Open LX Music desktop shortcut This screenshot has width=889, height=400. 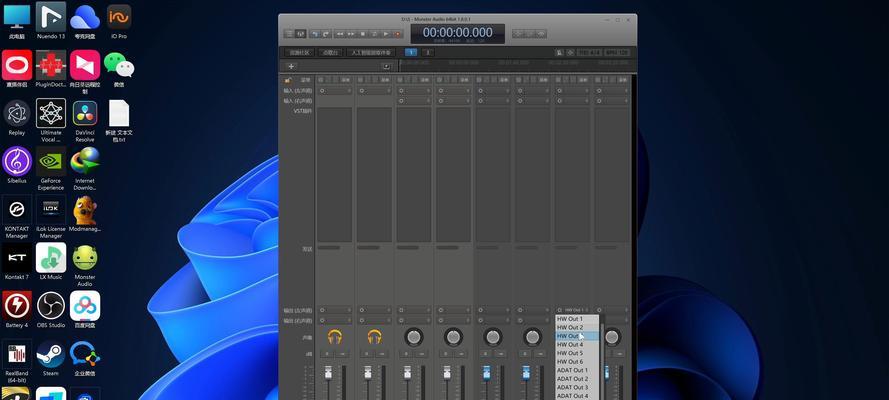51,262
